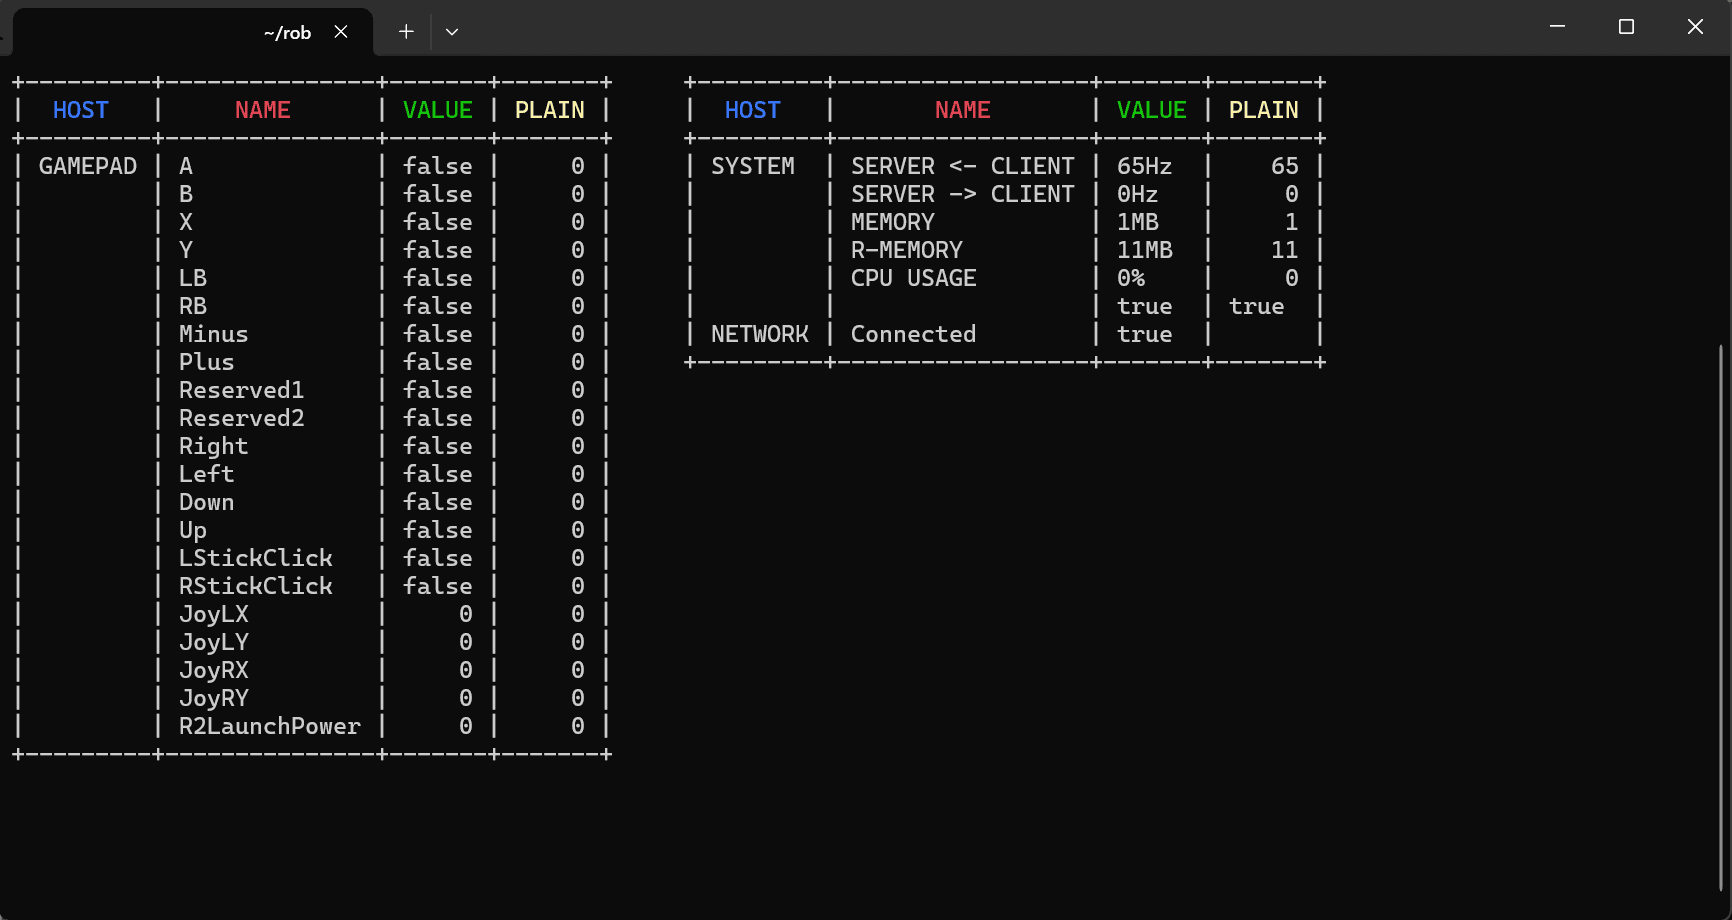Screen dimensions: 1732x920
Task: Click the CPU USAGE row name
Action: tap(913, 278)
